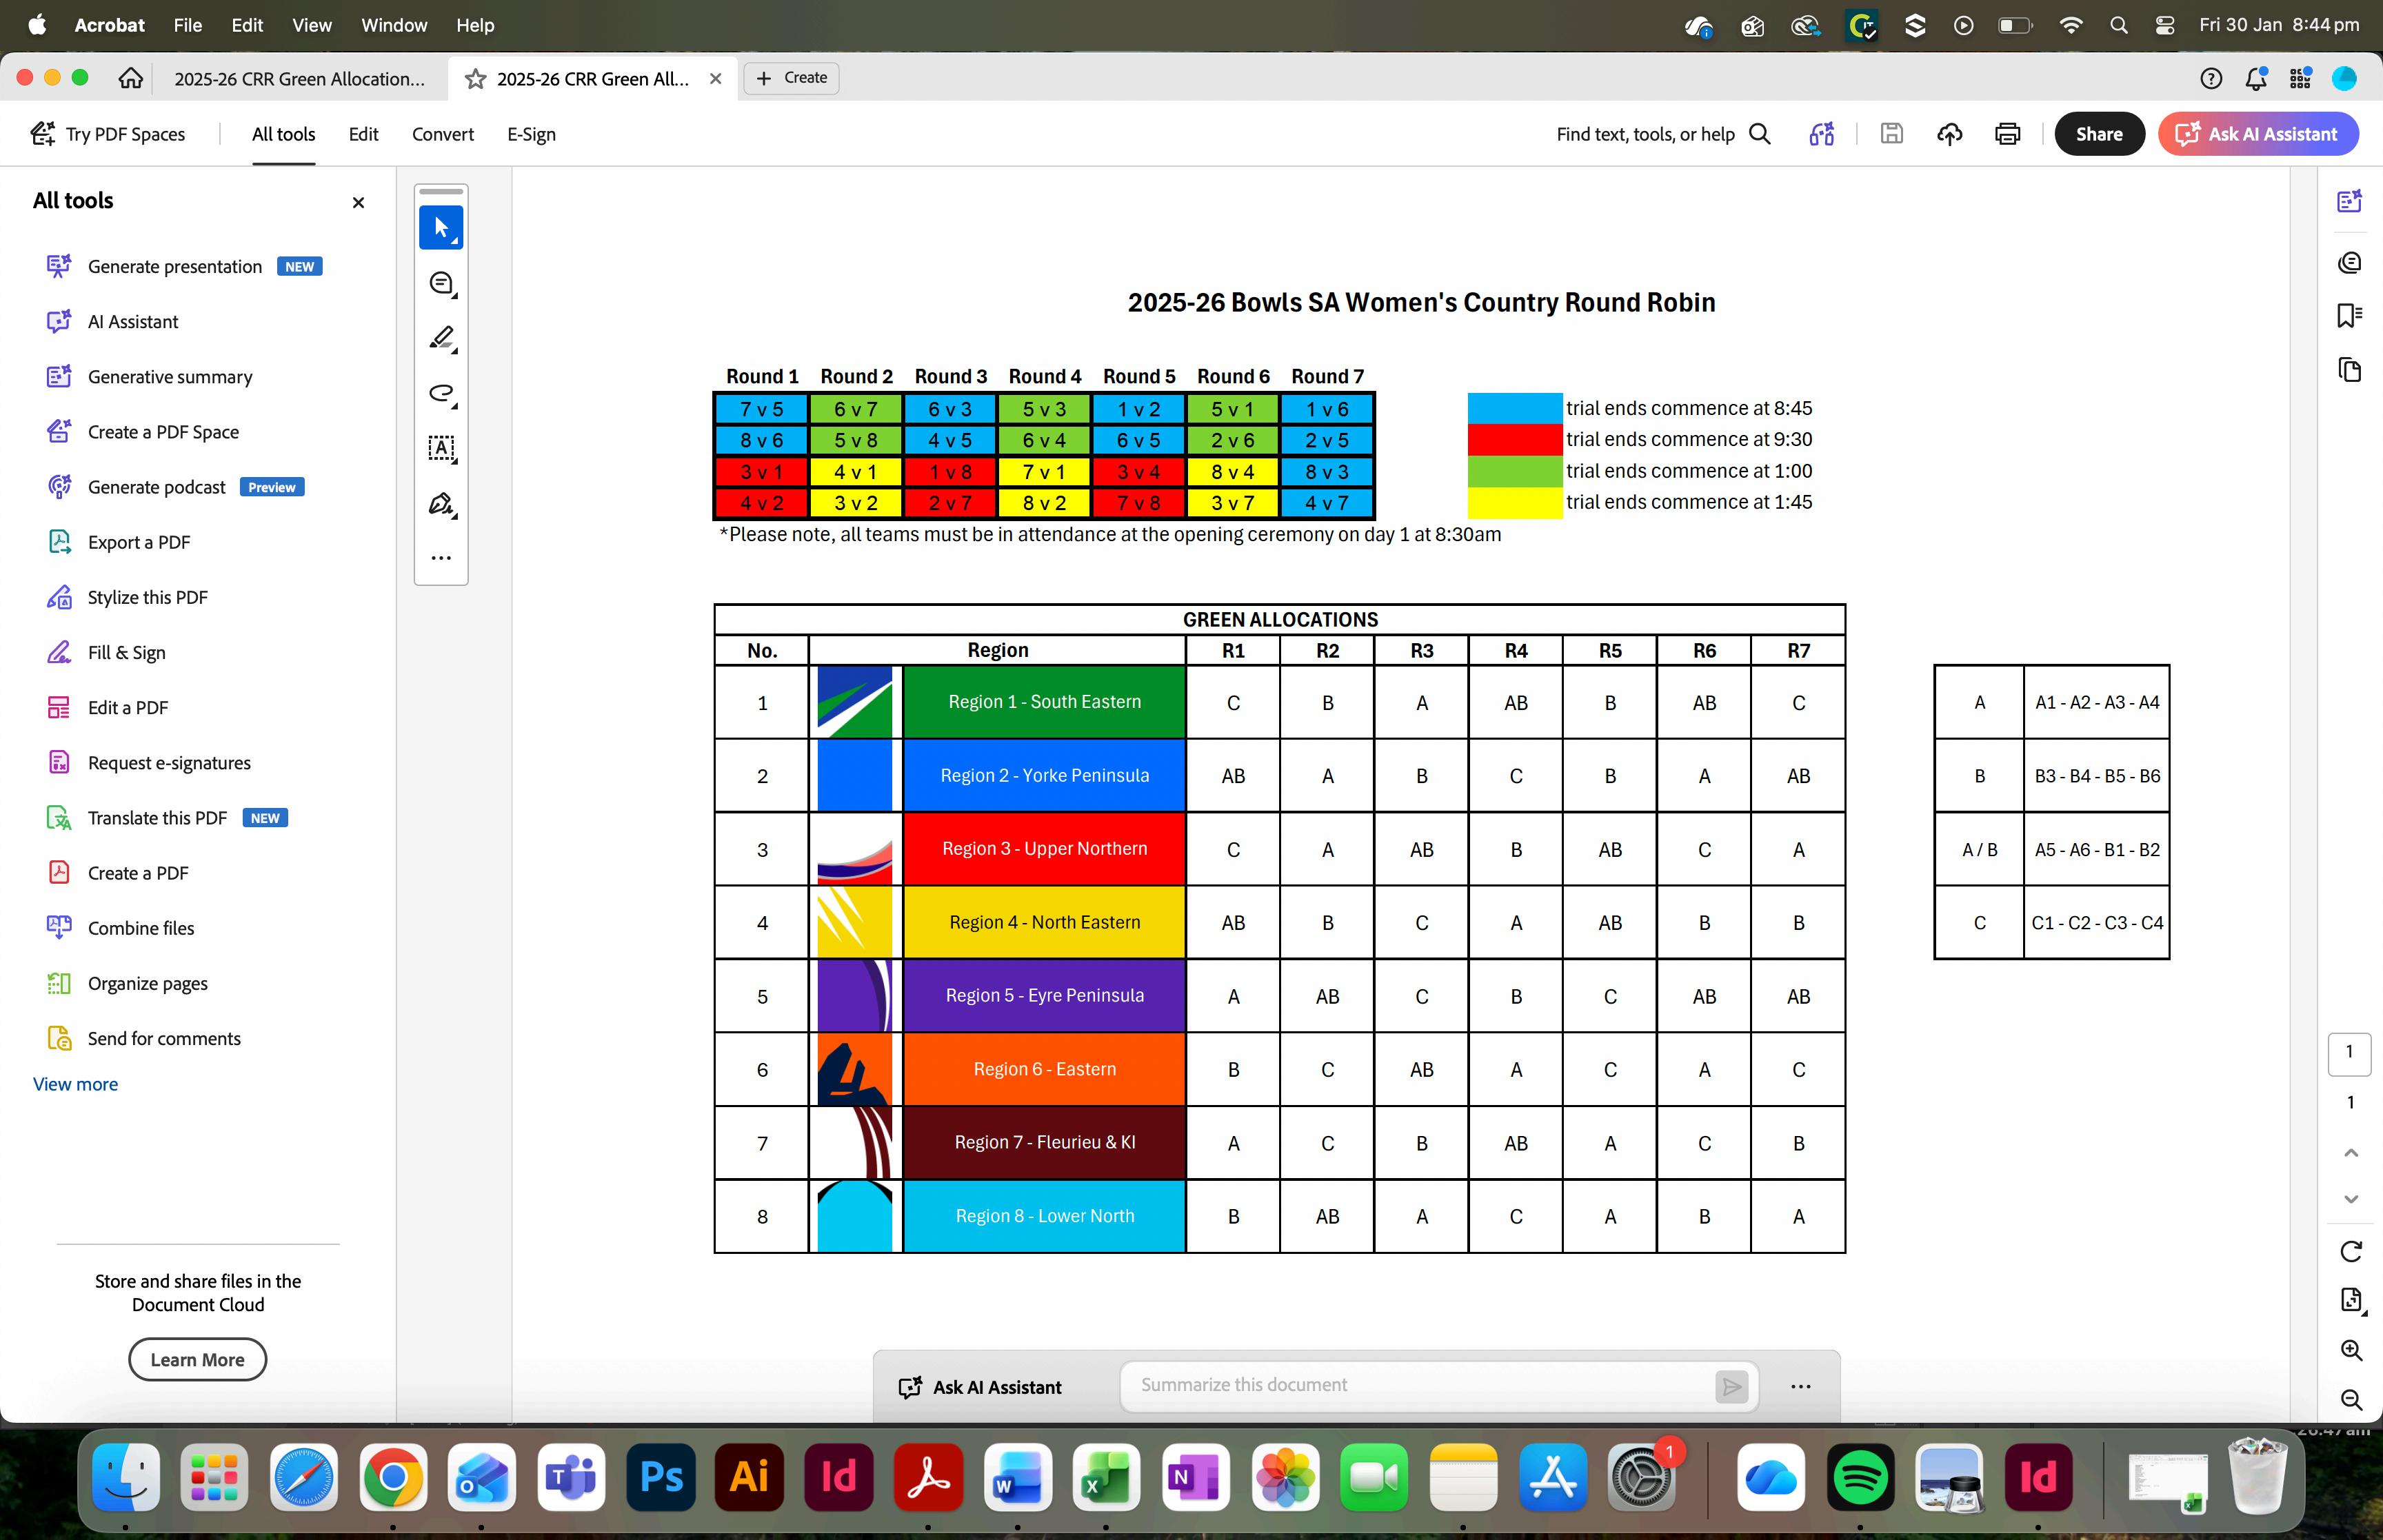This screenshot has width=2383, height=1540.
Task: Open the View menu
Action: pyautogui.click(x=311, y=25)
